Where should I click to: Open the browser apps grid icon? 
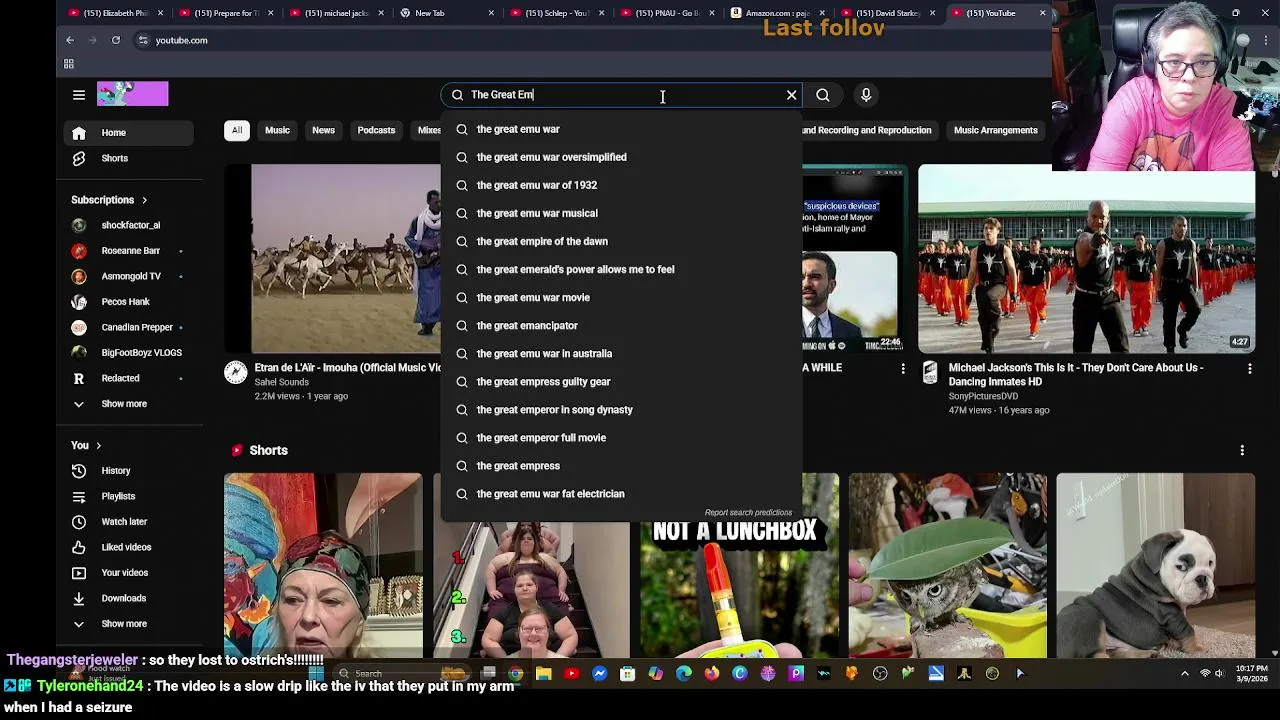click(x=69, y=64)
